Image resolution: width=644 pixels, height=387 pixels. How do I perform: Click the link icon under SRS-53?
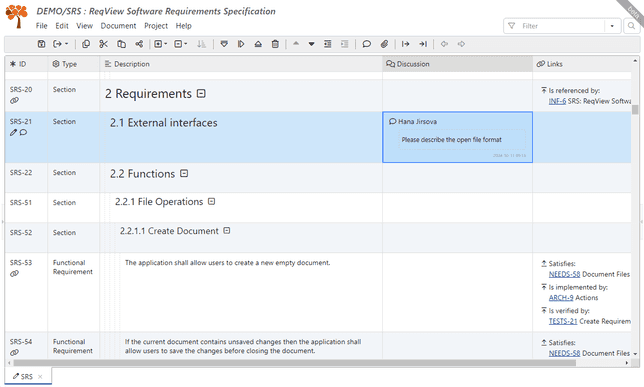(x=14, y=274)
